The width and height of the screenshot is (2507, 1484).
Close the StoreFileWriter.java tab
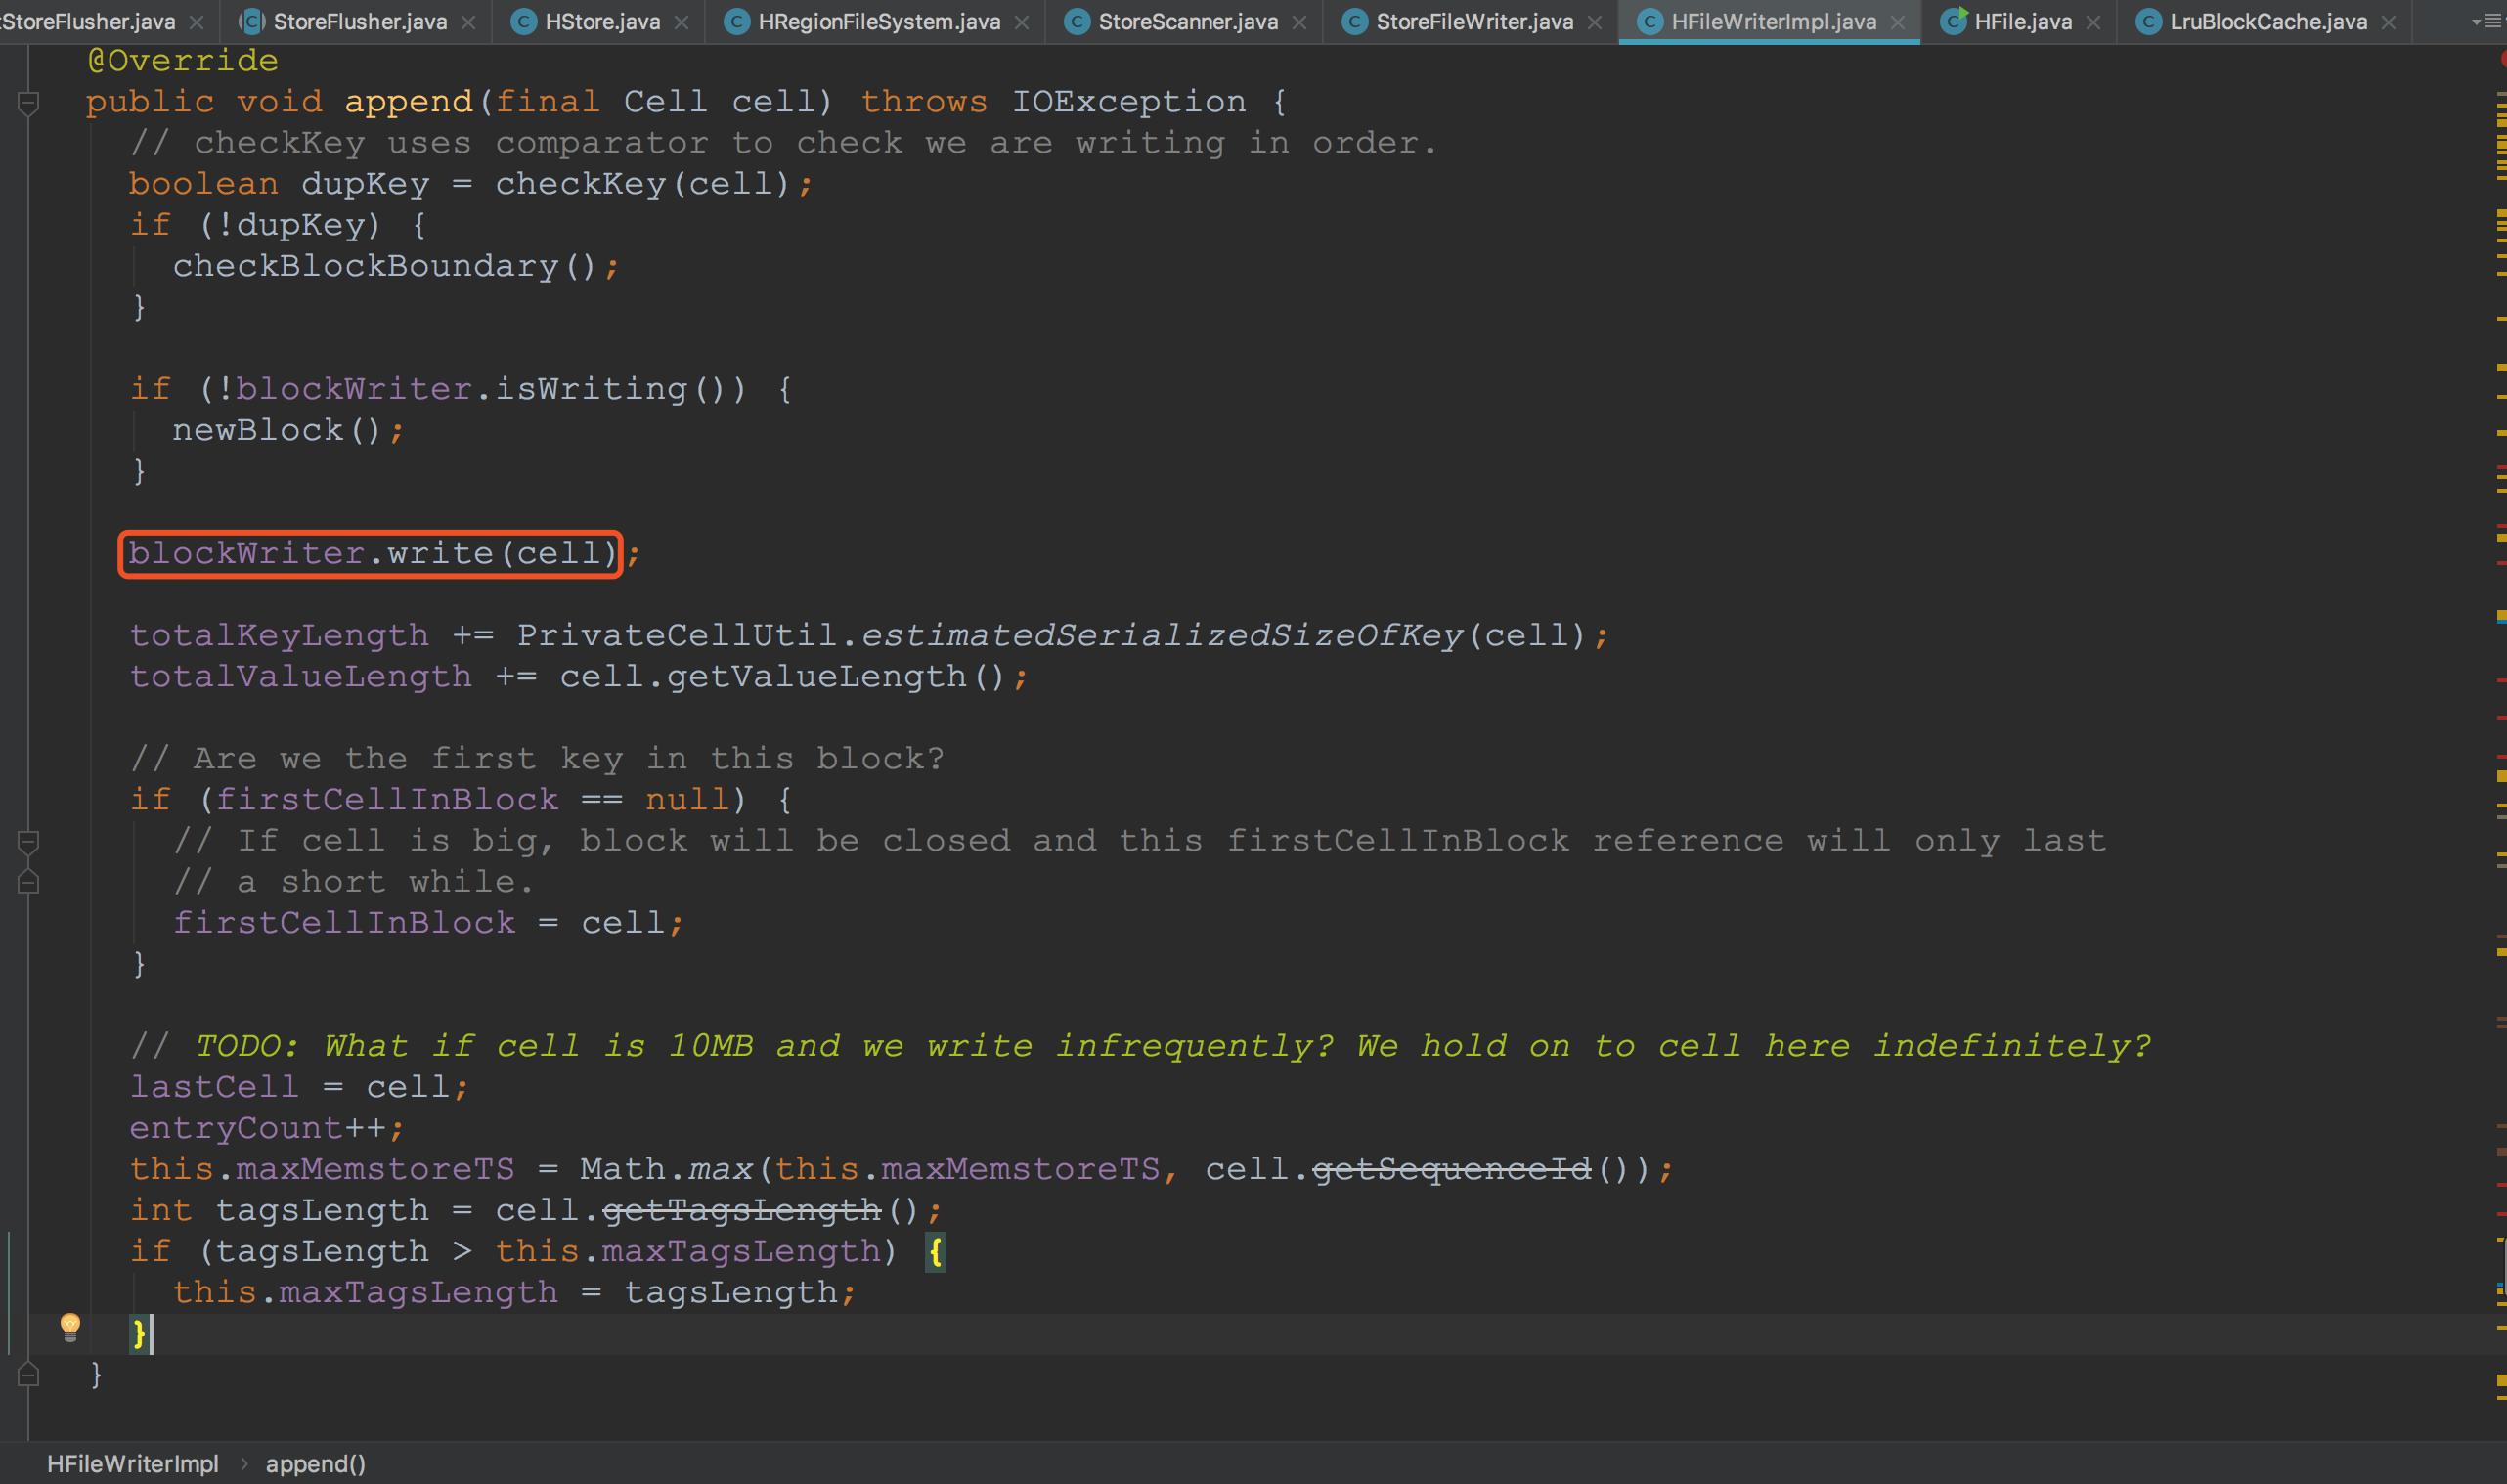pos(1595,22)
